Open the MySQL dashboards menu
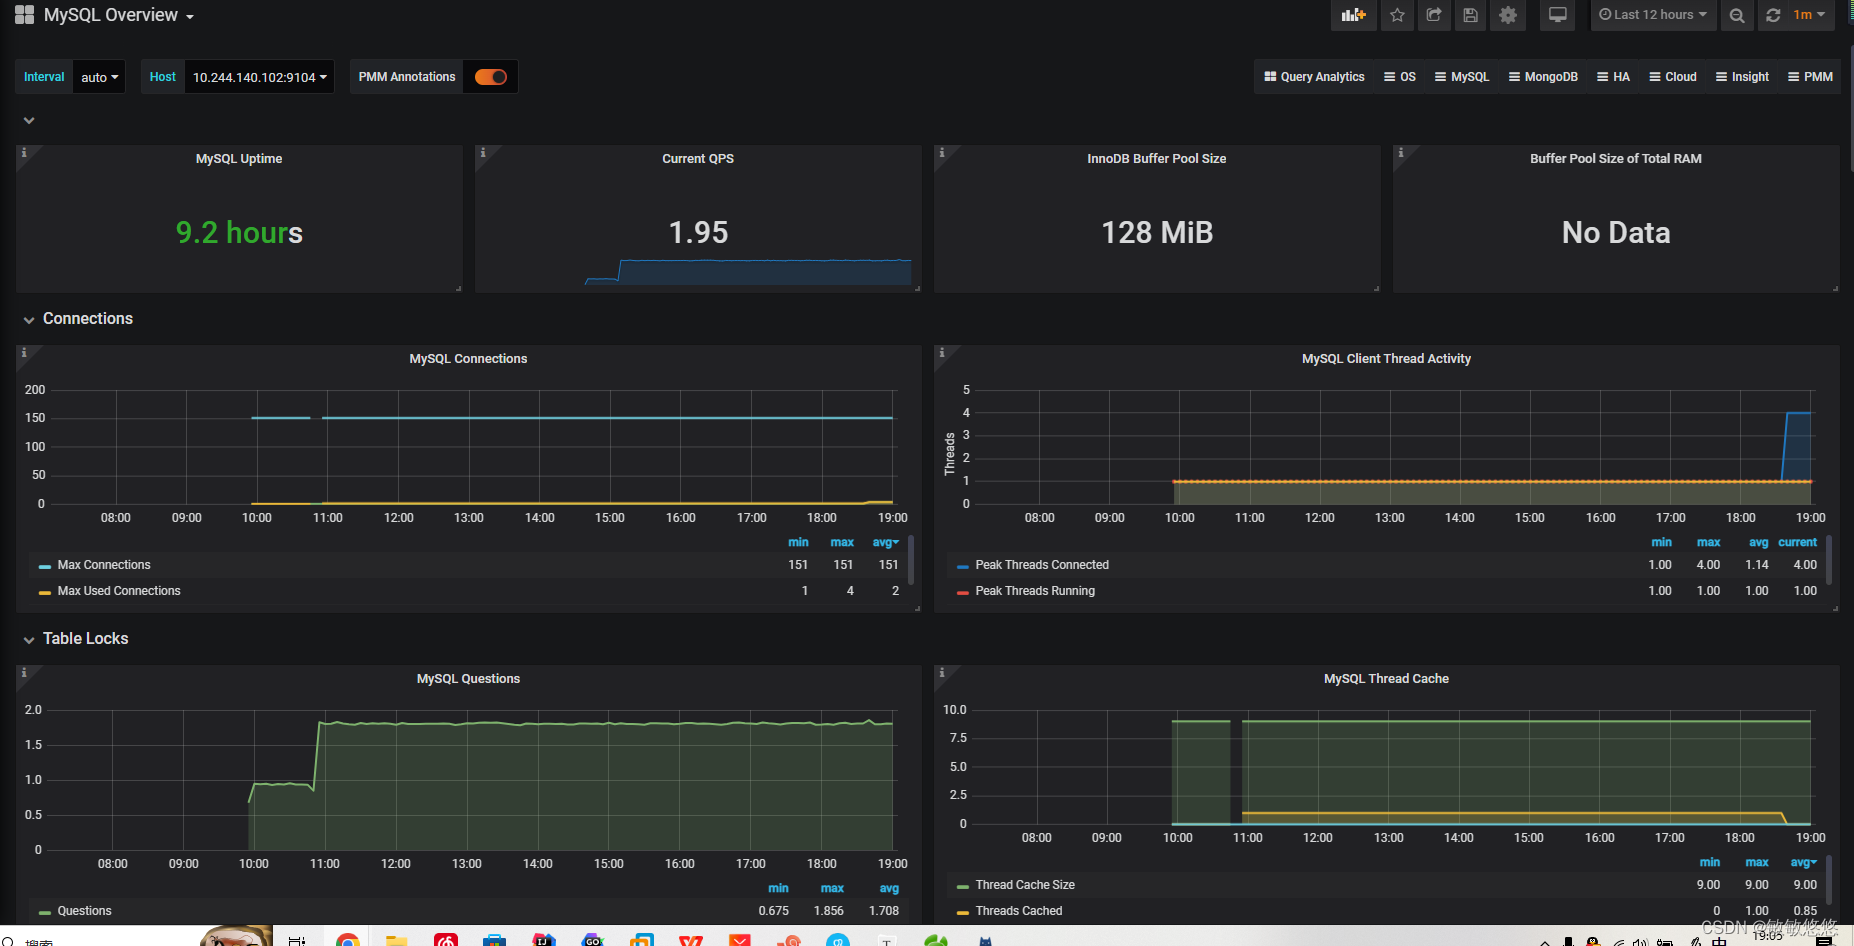Screen dimensions: 1854x946 (x=1462, y=77)
